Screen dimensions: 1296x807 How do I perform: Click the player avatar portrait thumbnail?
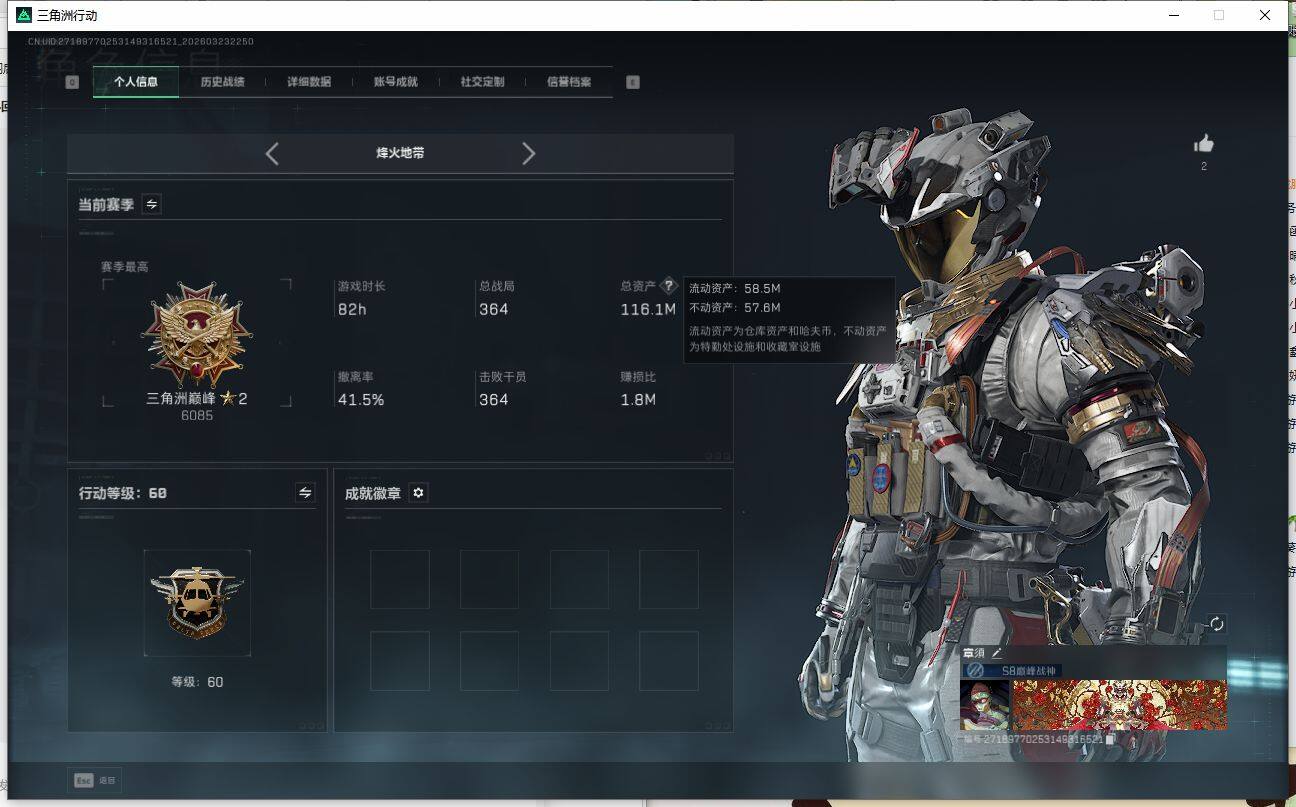click(985, 705)
